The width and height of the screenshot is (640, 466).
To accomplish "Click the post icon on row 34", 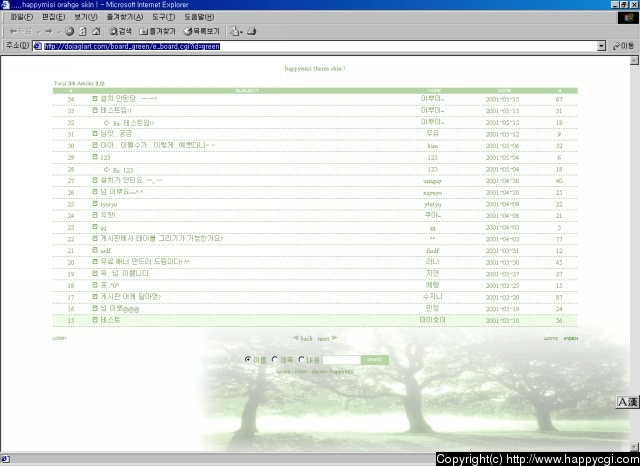I will pos(95,98).
